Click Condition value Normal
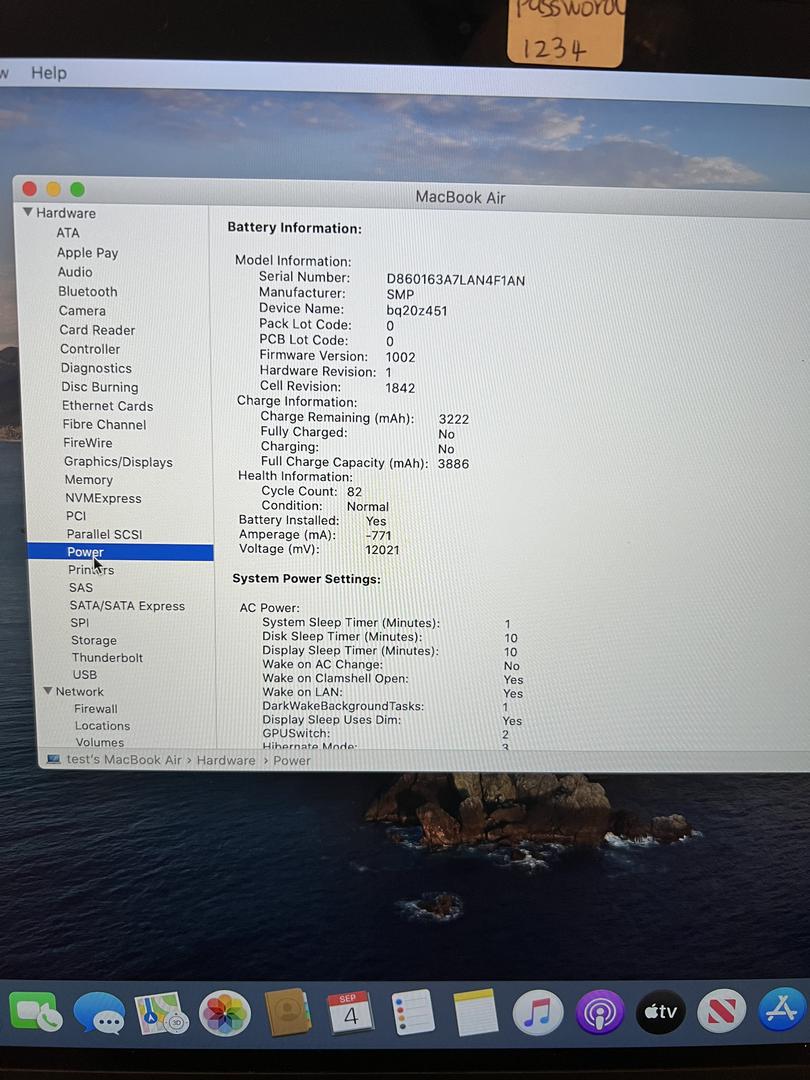The image size is (810, 1080). [368, 506]
